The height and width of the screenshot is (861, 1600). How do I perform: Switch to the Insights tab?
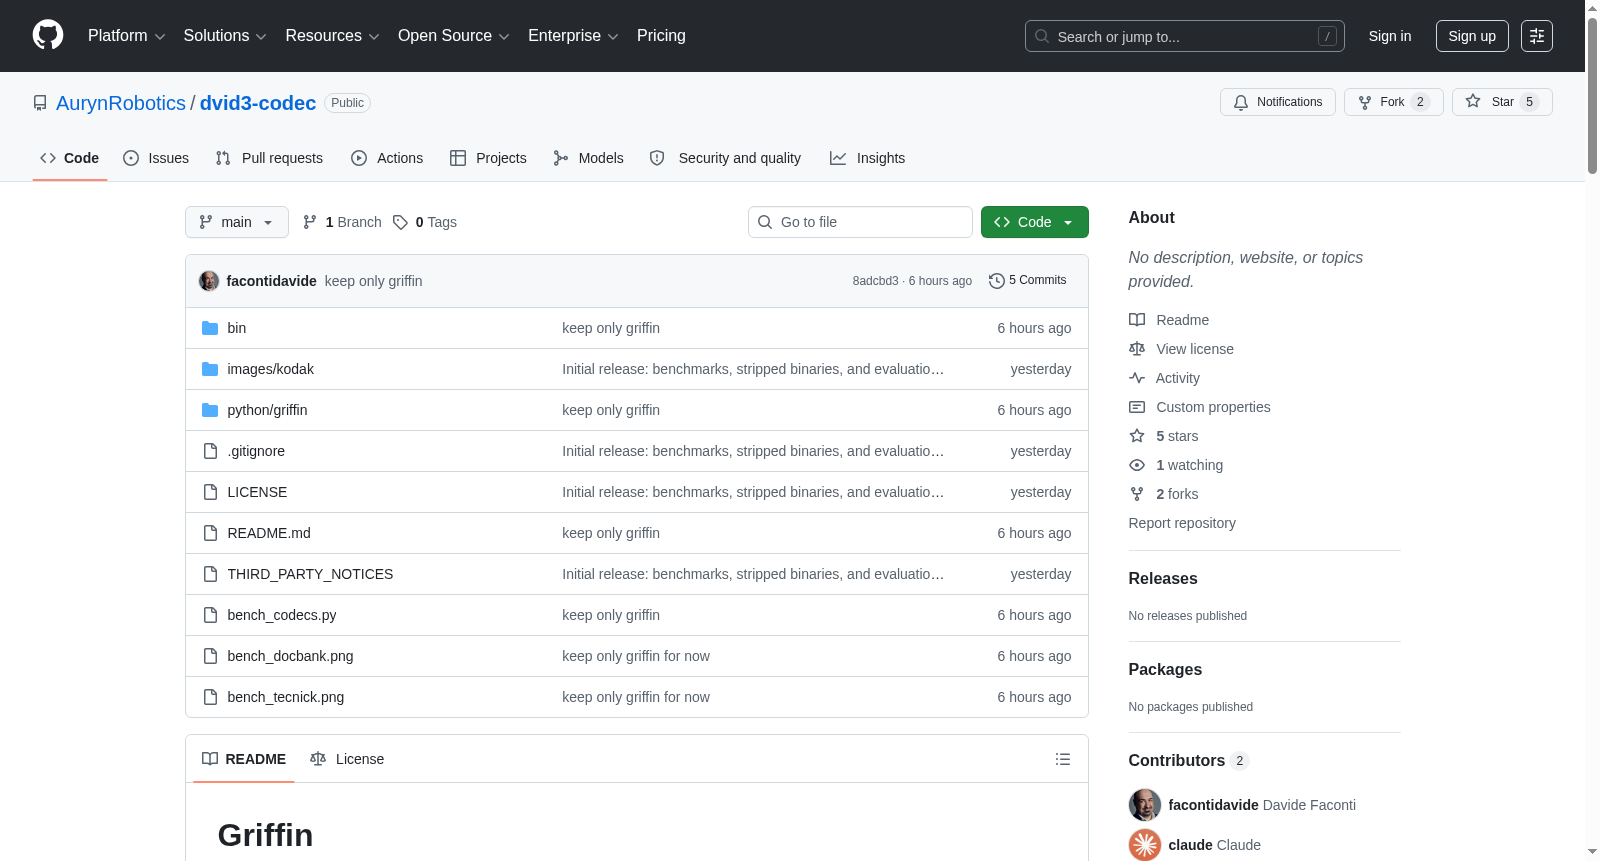point(867,158)
